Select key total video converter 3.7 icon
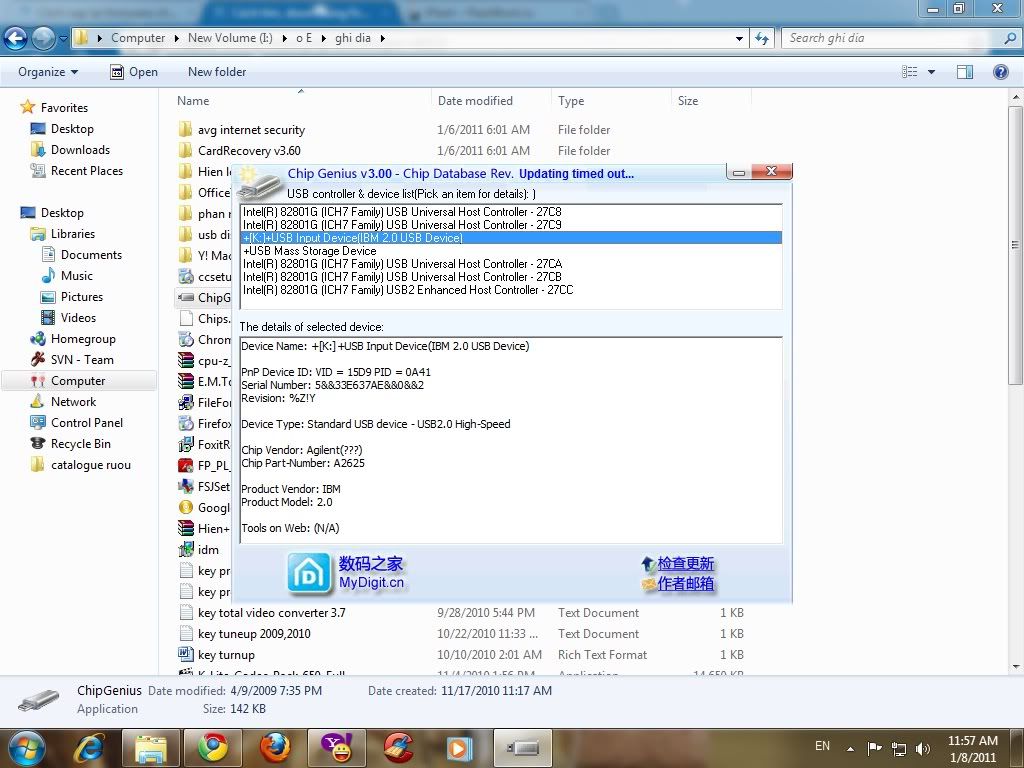1024x768 pixels. coord(185,613)
